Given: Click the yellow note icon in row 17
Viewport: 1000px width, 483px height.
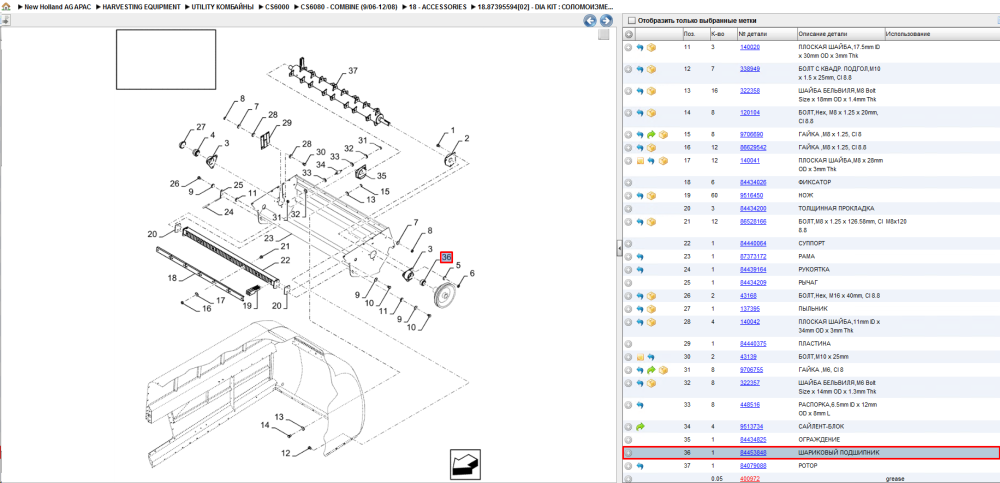Looking at the screenshot, I should 640,161.
